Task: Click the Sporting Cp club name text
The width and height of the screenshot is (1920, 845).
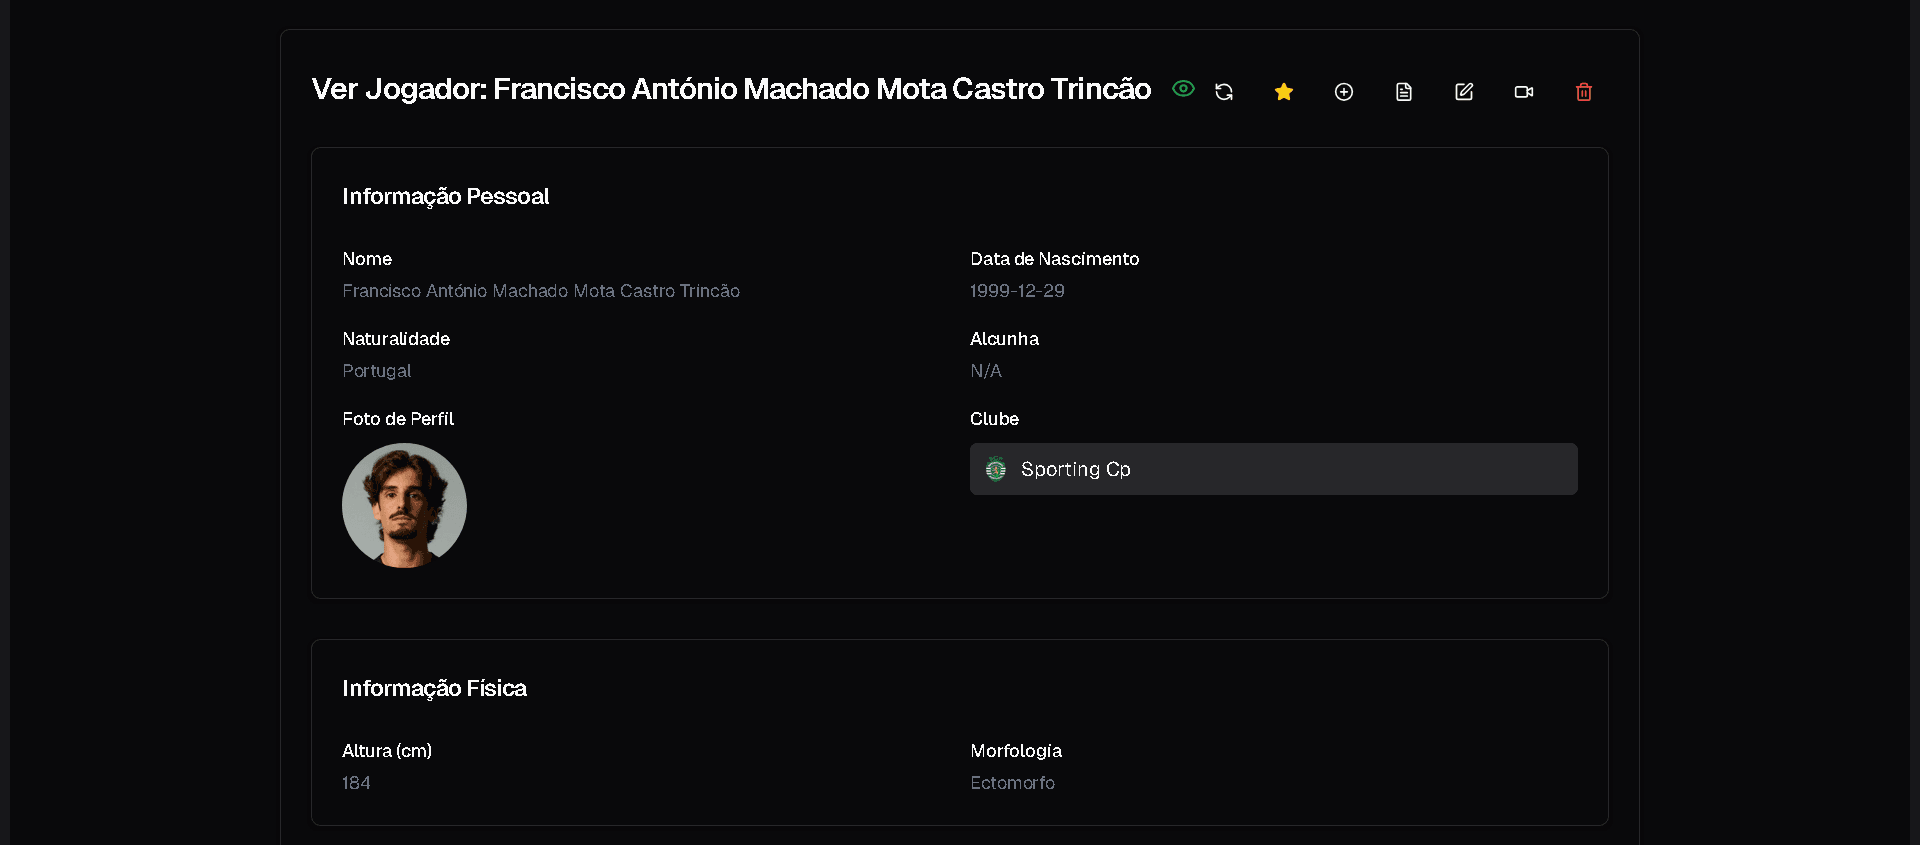Action: pos(1075,469)
